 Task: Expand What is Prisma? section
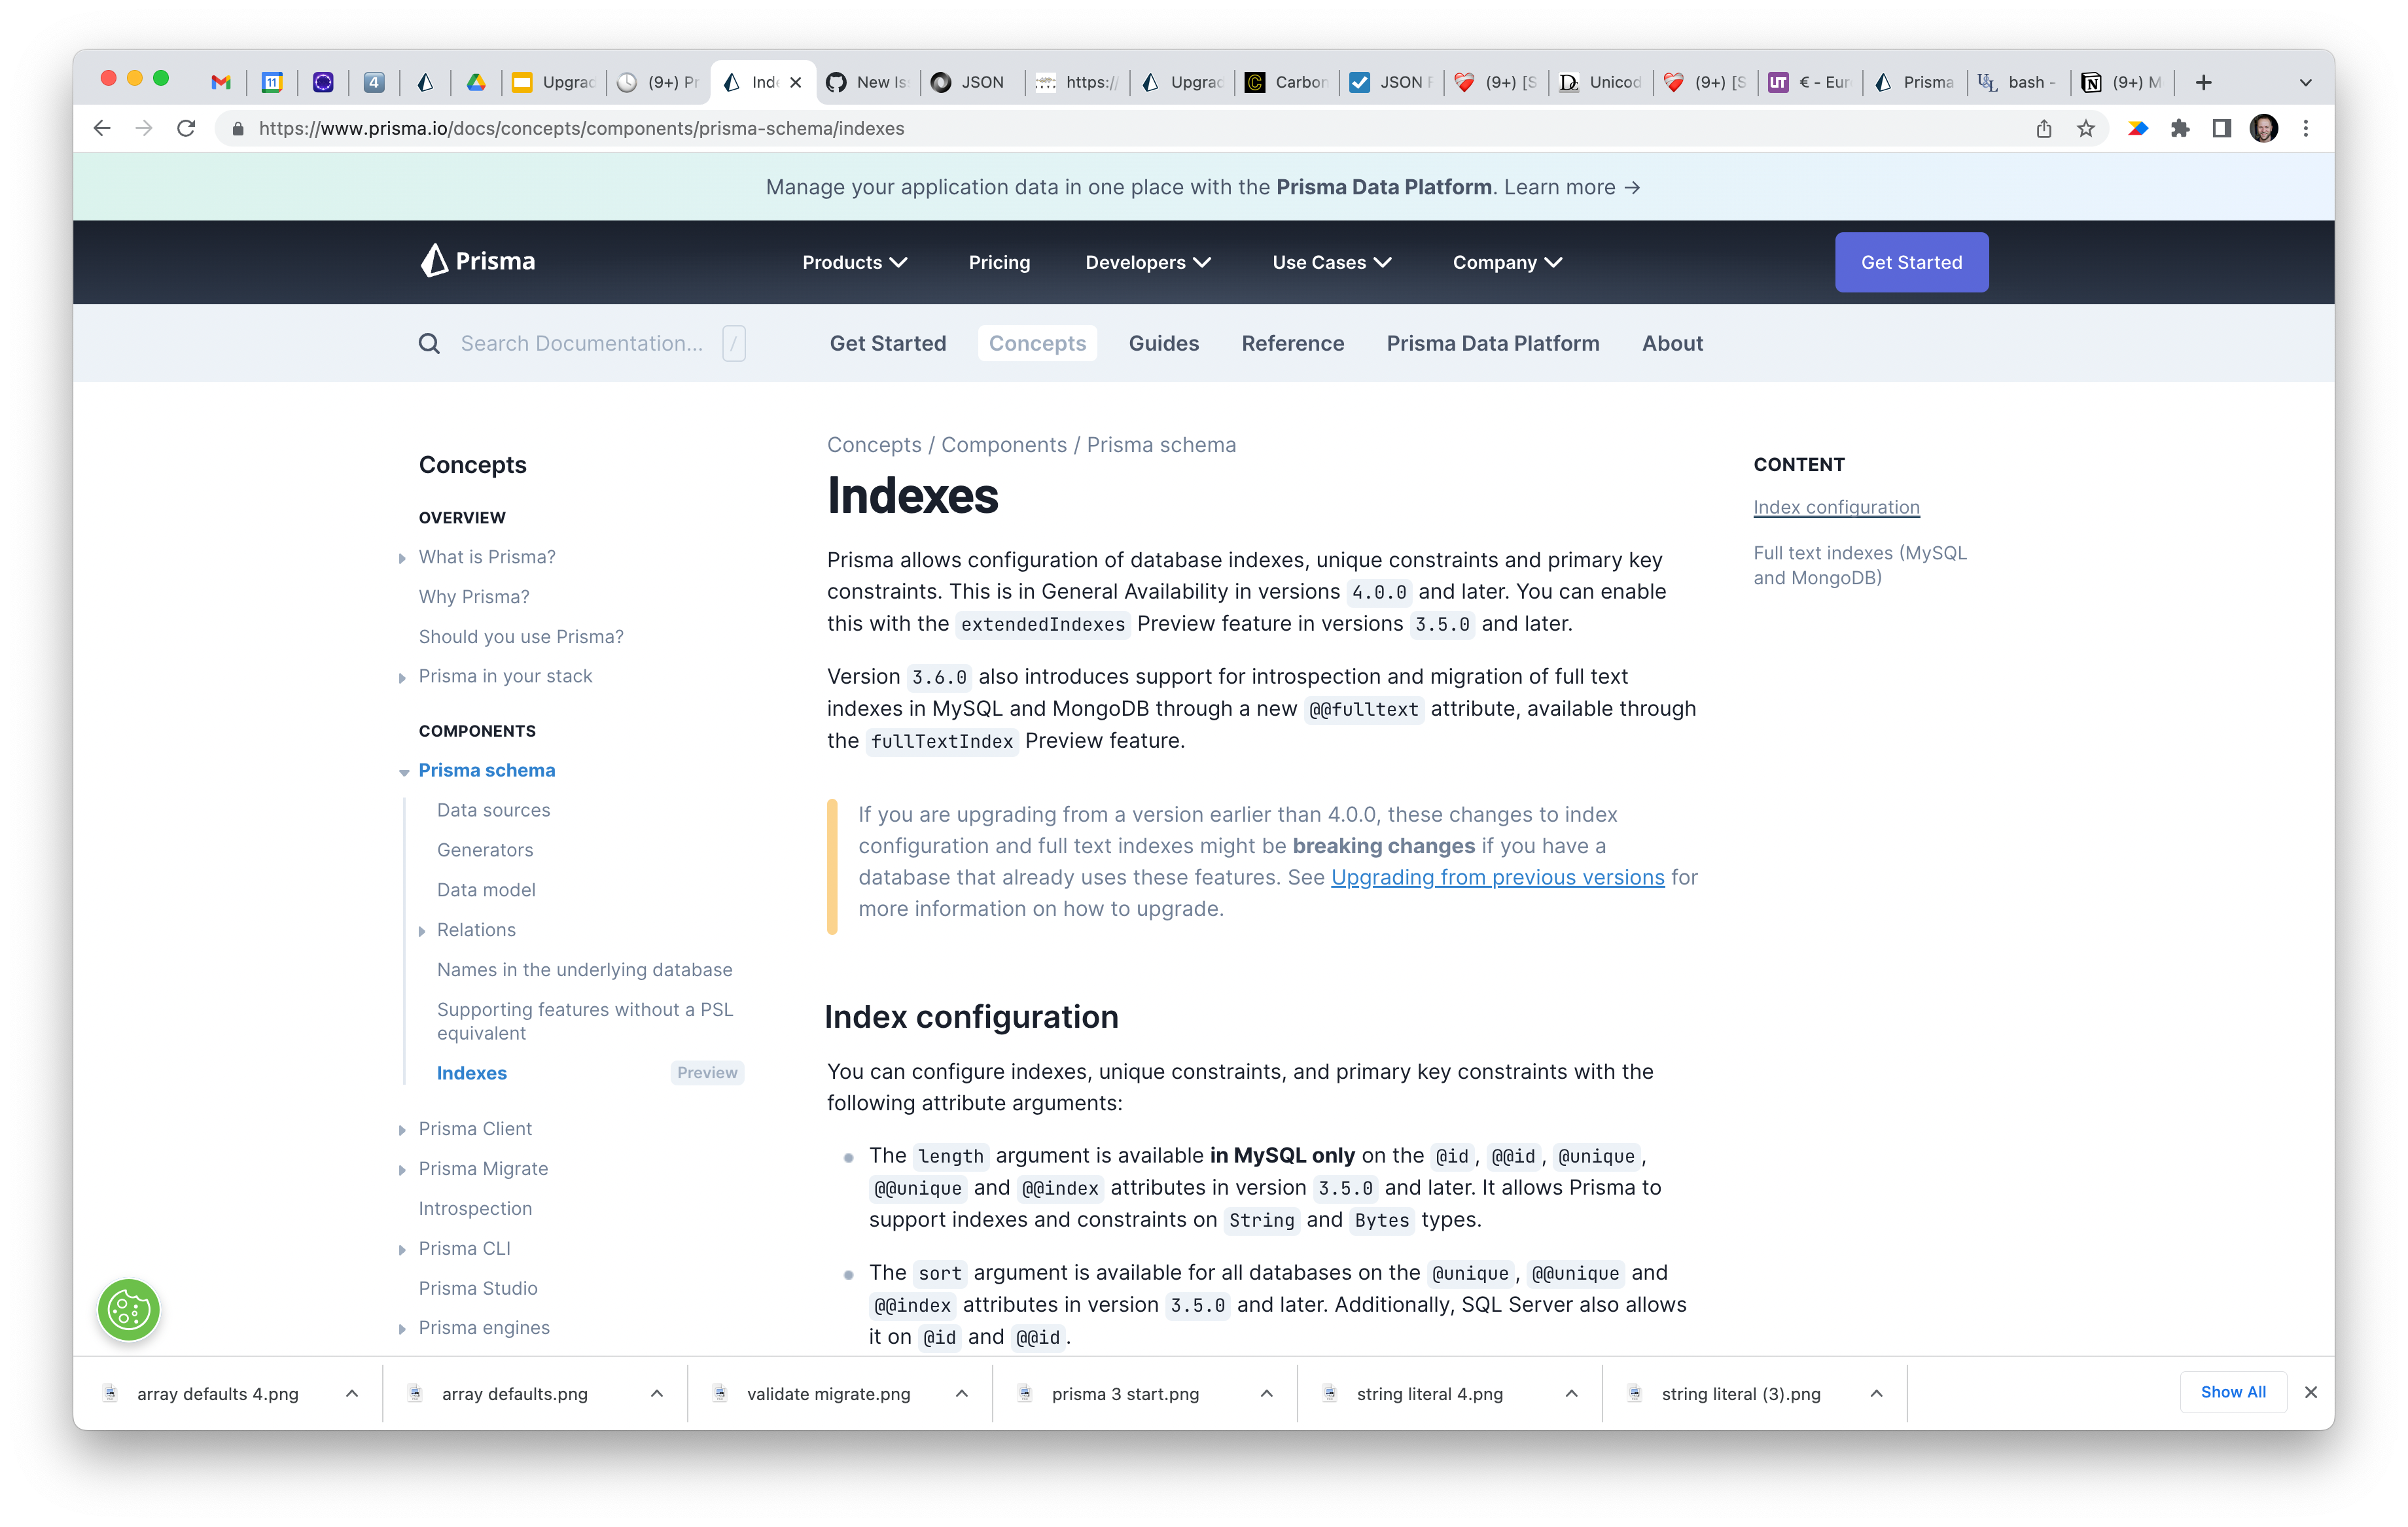pyautogui.click(x=402, y=558)
